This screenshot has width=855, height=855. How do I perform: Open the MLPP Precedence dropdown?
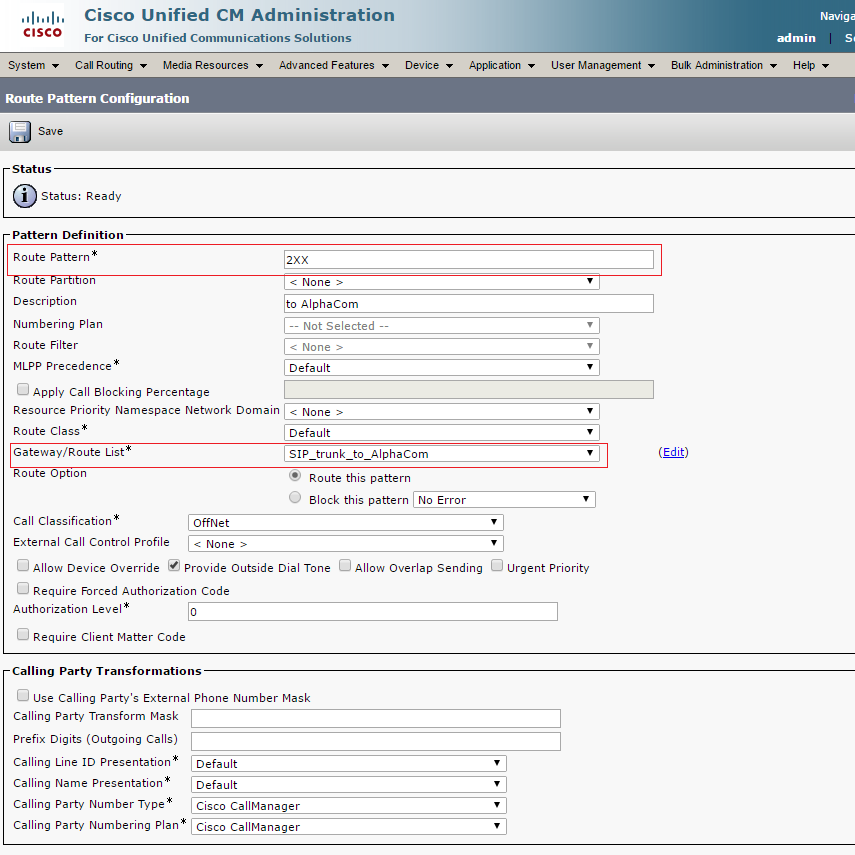(441, 367)
